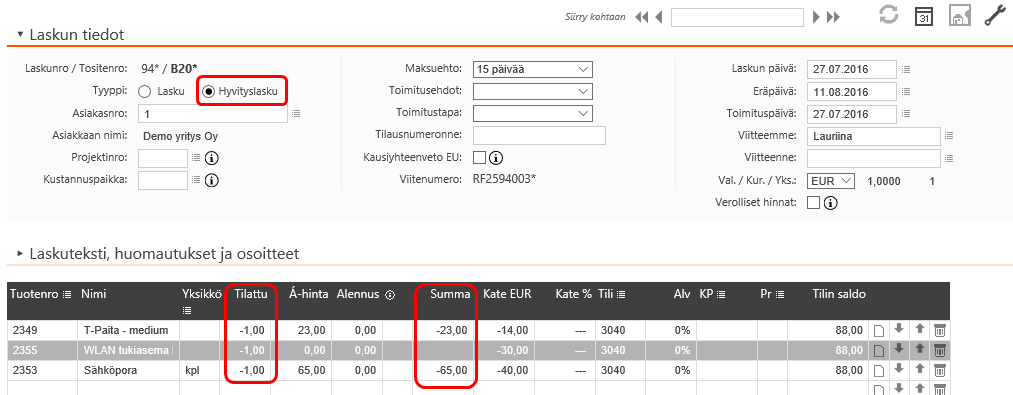Click the Alennus column settings icon

pyautogui.click(x=390, y=295)
